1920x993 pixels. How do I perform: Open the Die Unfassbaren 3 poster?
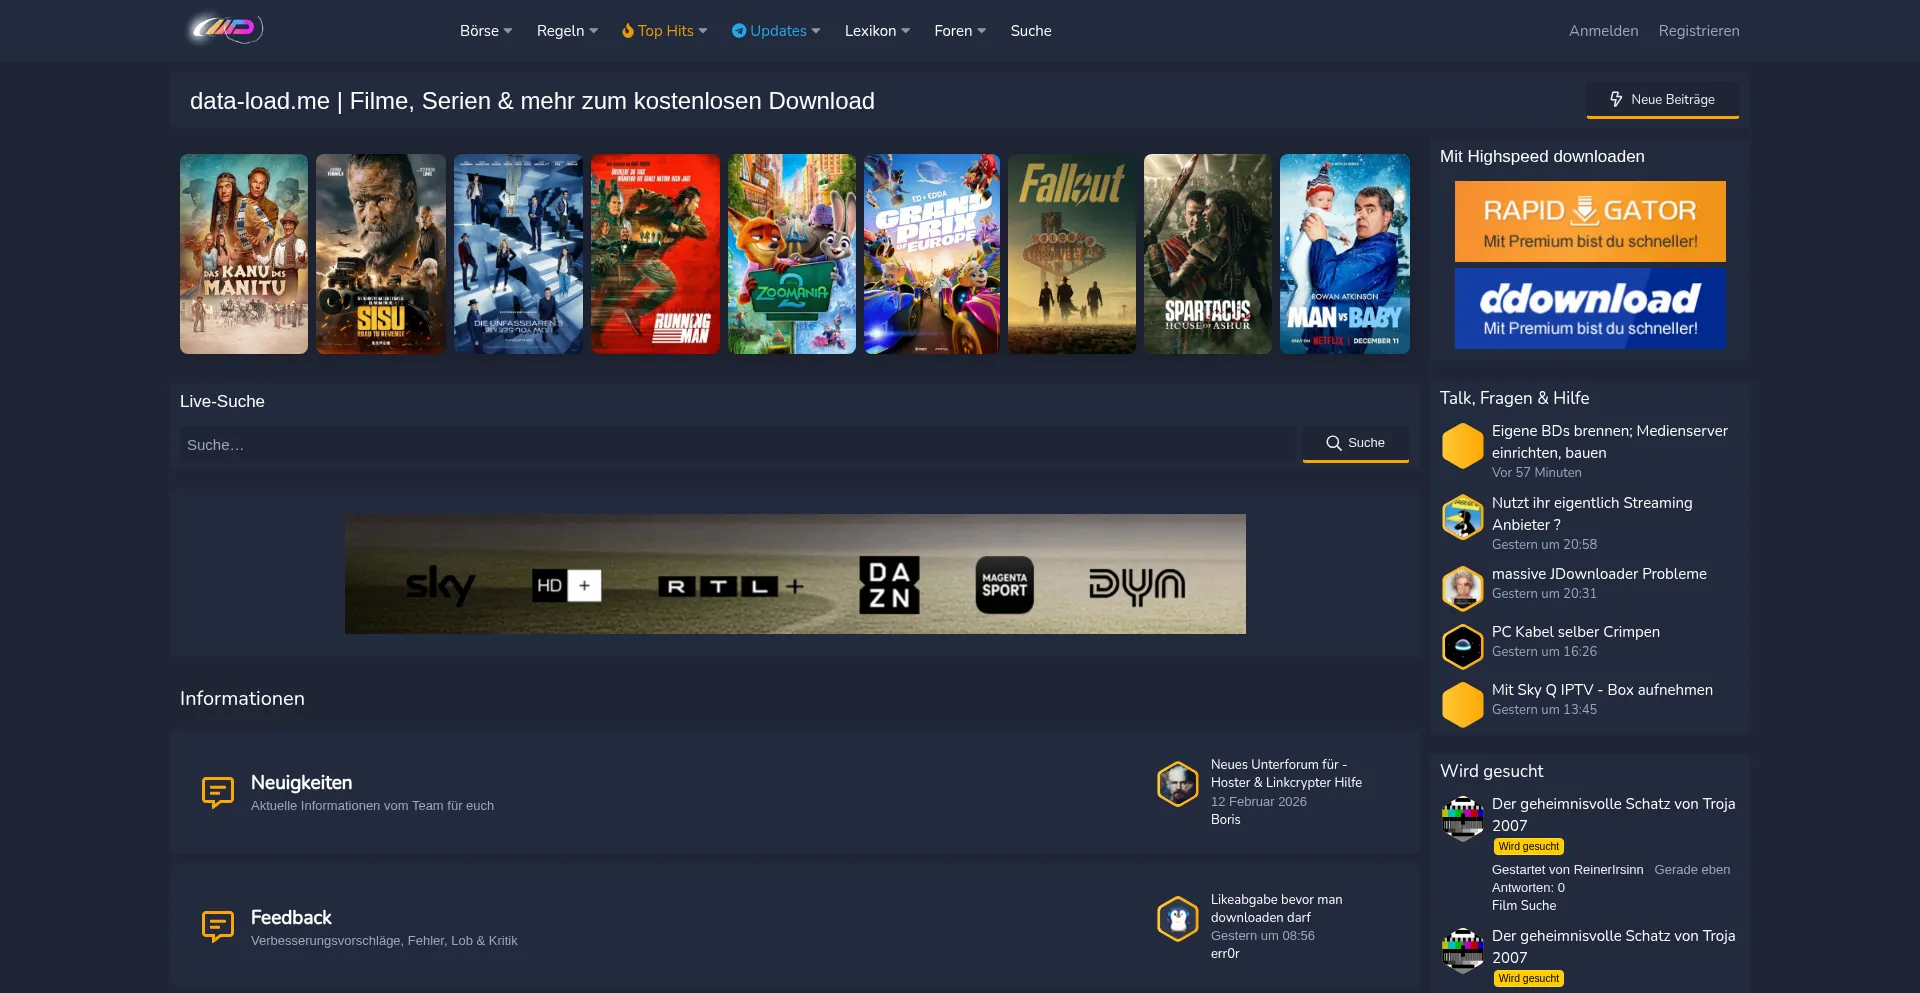tap(518, 254)
